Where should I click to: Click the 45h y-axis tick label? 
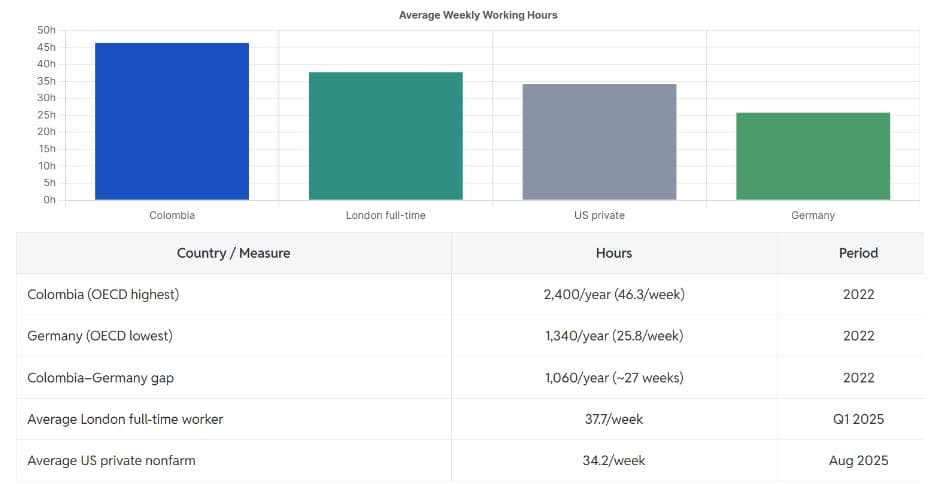[x=46, y=47]
